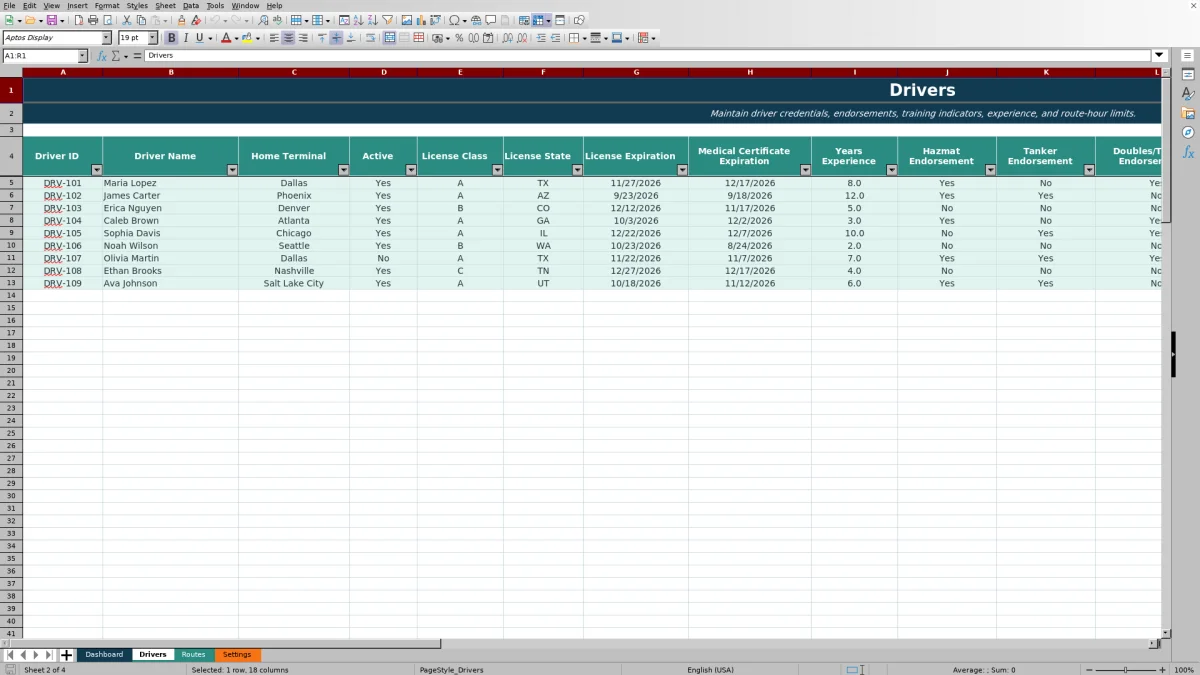Viewport: 1200px width, 675px height.
Task: Click the vertical scrollbar down arrow
Action: click(x=1166, y=633)
